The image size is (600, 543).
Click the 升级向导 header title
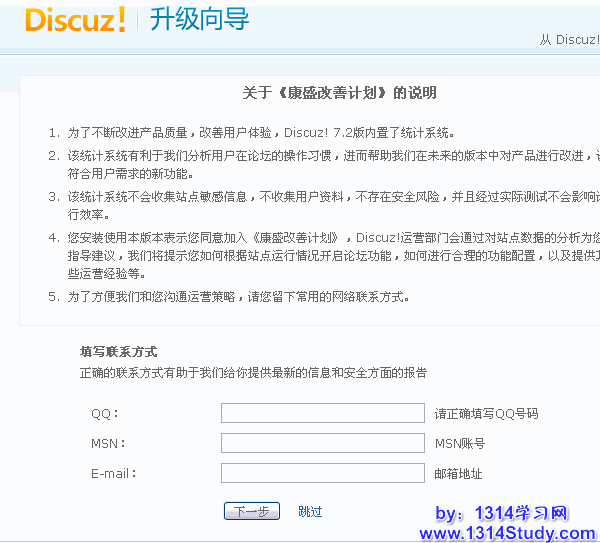click(x=200, y=19)
